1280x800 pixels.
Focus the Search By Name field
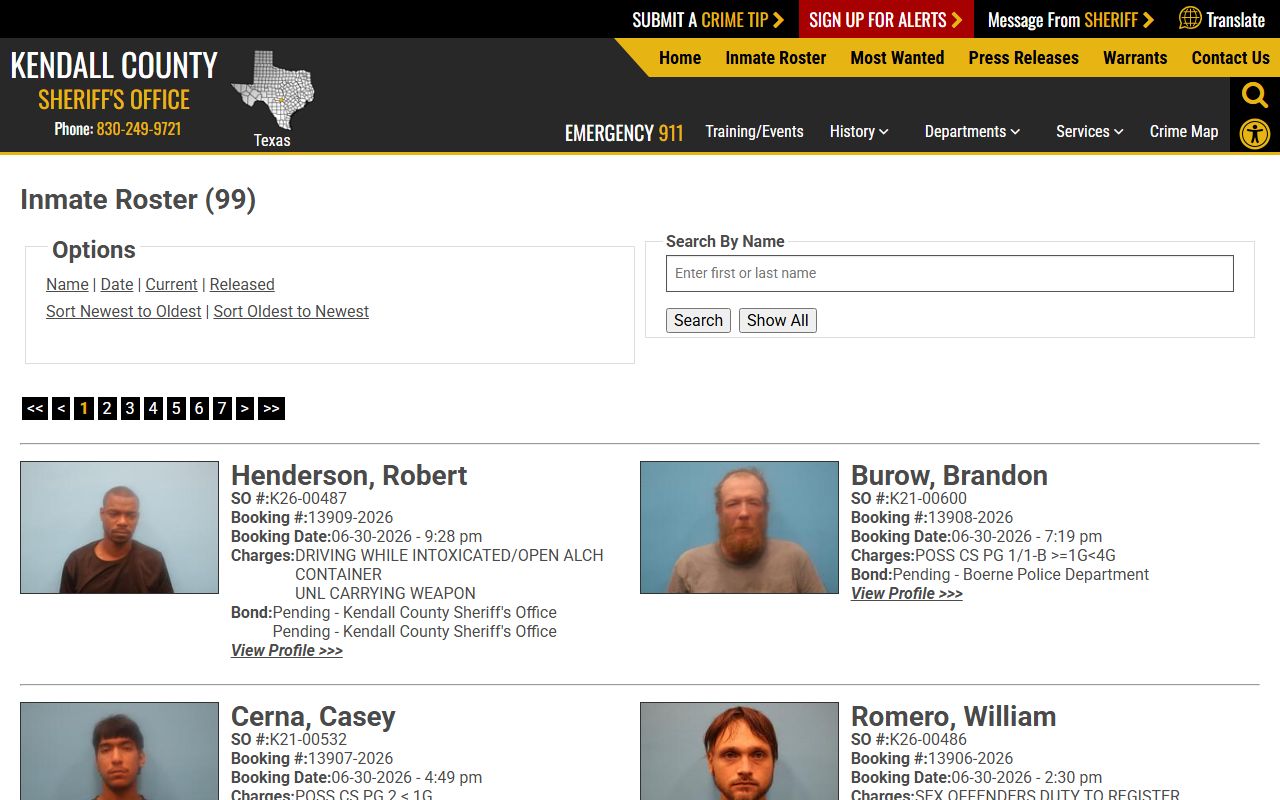point(950,273)
